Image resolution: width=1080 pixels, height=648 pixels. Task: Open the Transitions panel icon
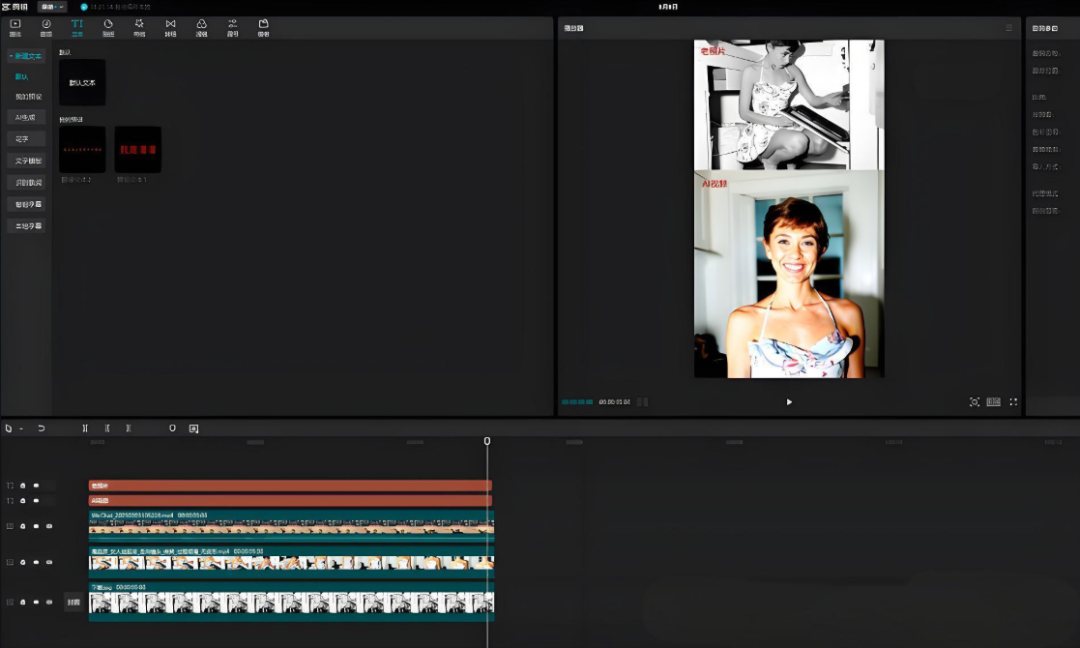[170, 26]
